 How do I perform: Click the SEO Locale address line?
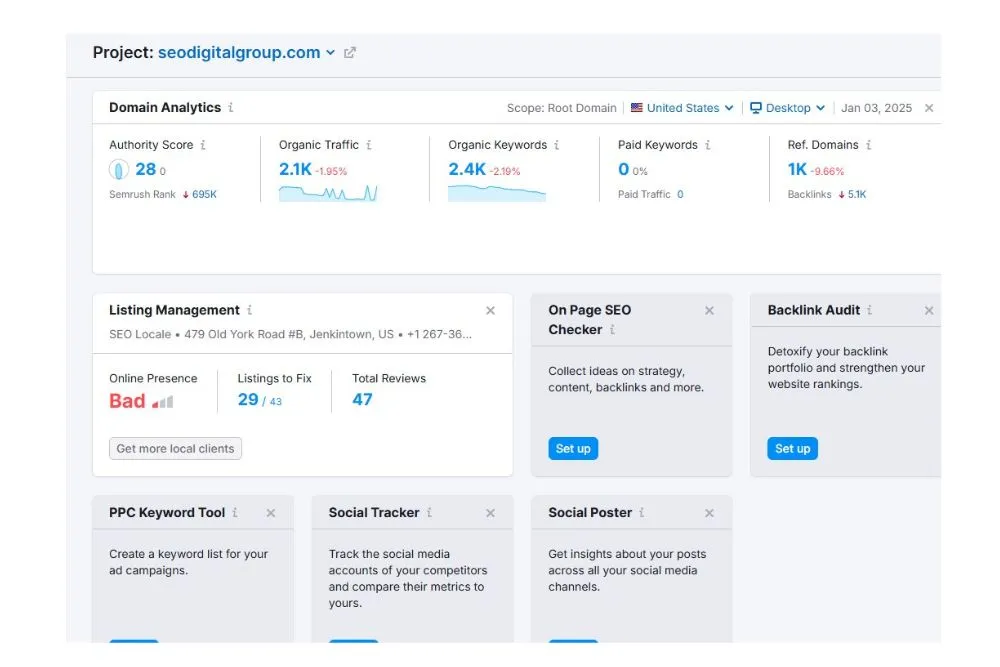pos(290,334)
